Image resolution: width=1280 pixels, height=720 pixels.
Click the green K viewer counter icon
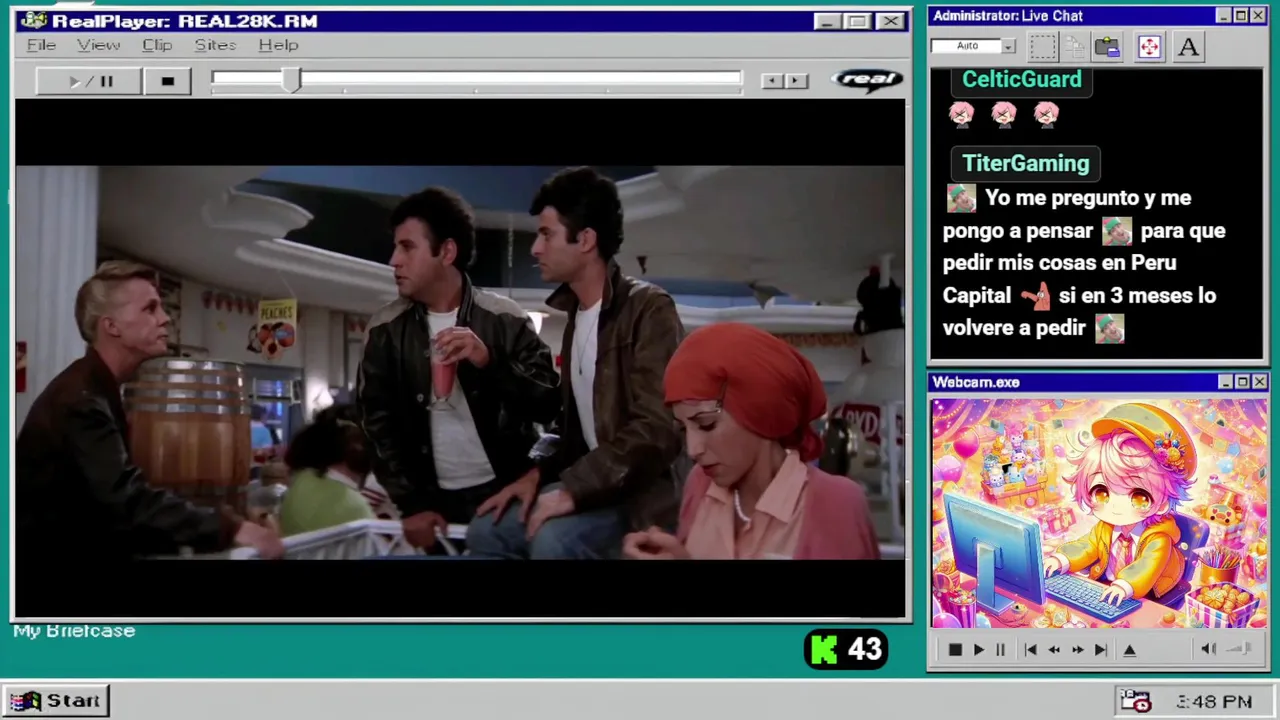[x=824, y=650]
